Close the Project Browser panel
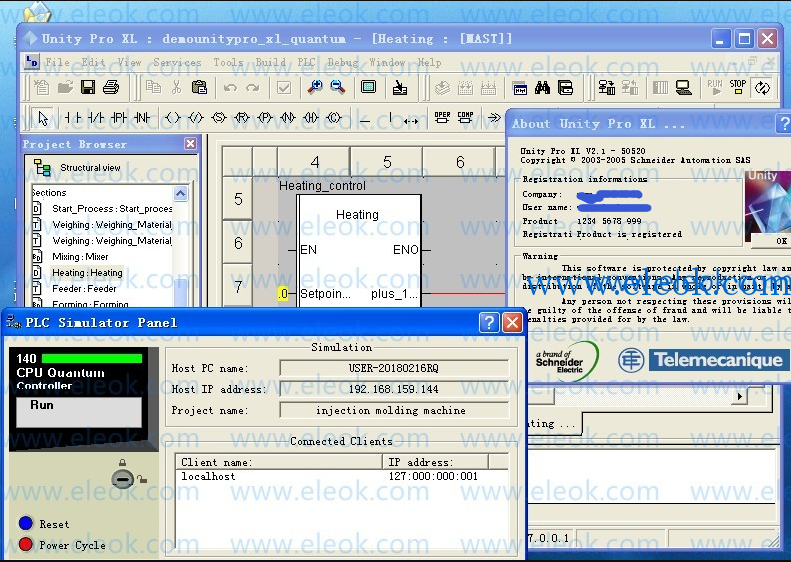This screenshot has width=791, height=562. click(190, 144)
